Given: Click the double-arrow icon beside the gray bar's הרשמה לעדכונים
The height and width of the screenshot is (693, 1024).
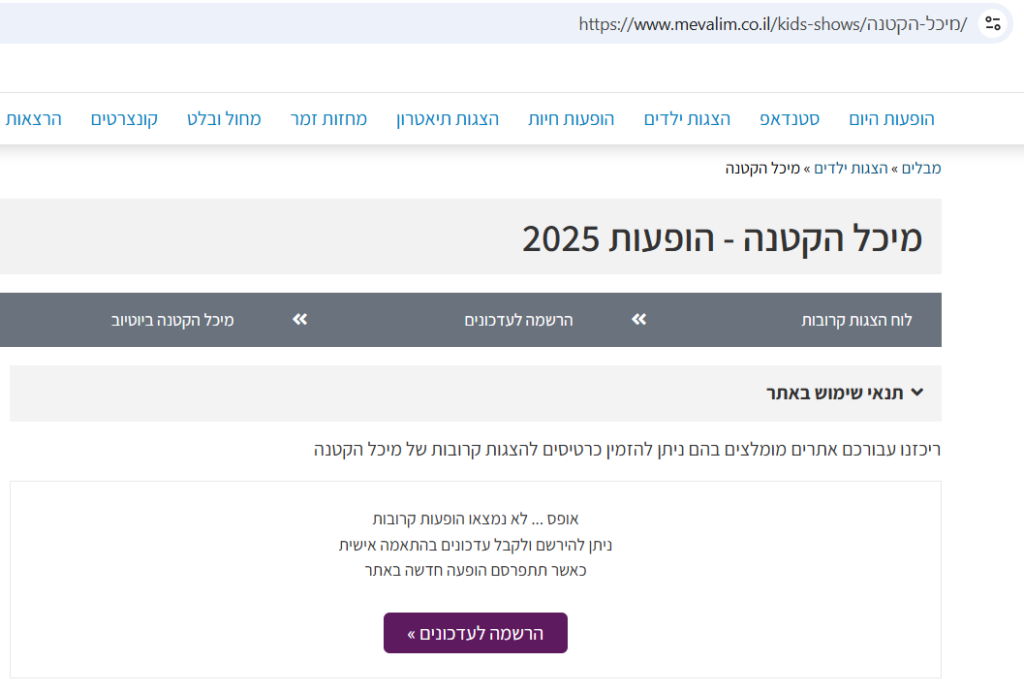Looking at the screenshot, I should tap(300, 319).
